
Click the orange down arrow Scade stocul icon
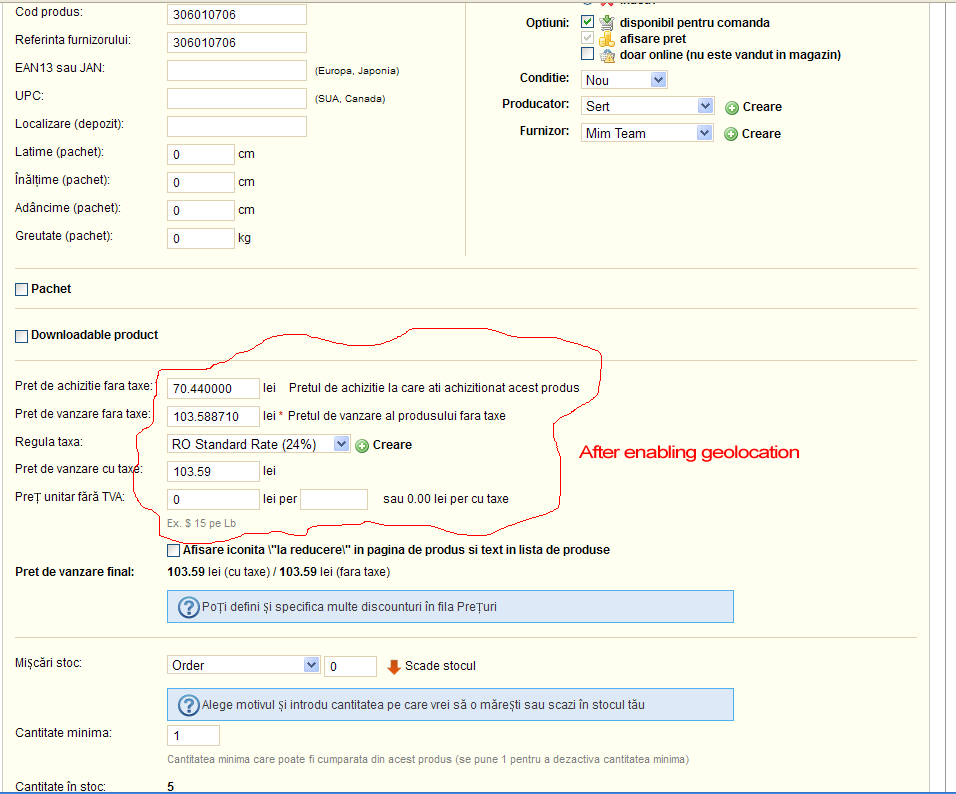[x=394, y=667]
